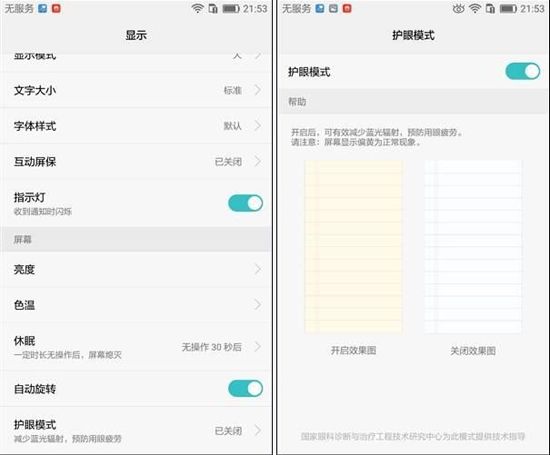
Task: Disable the 自动旋转 auto-rotate switch
Action: point(246,388)
